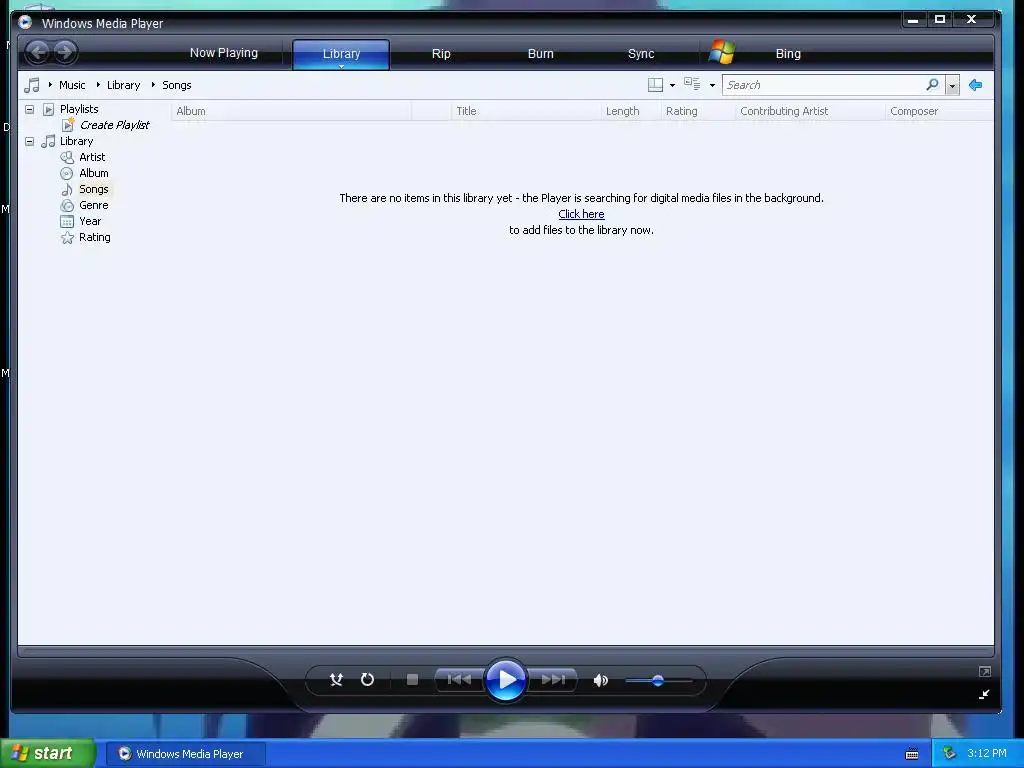Click the Windows logo icon beside Bing
1024x768 pixels.
tap(722, 52)
